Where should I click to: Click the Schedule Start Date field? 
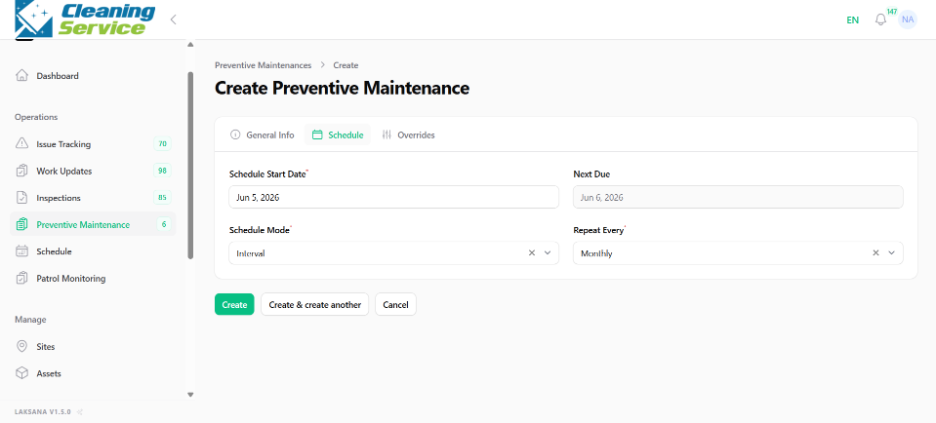click(x=394, y=197)
